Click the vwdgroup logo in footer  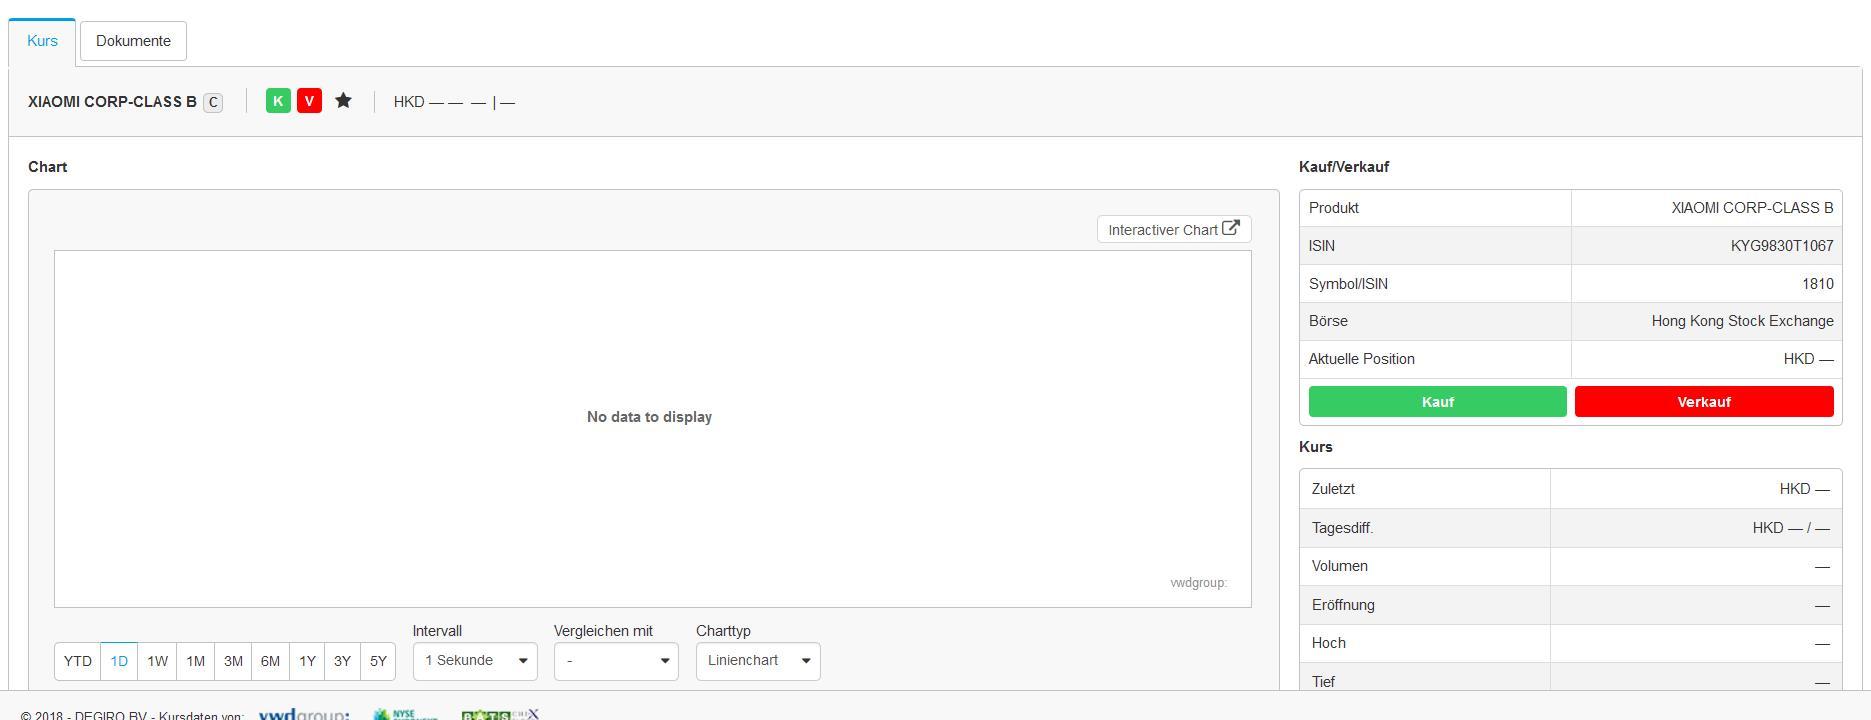(x=304, y=714)
